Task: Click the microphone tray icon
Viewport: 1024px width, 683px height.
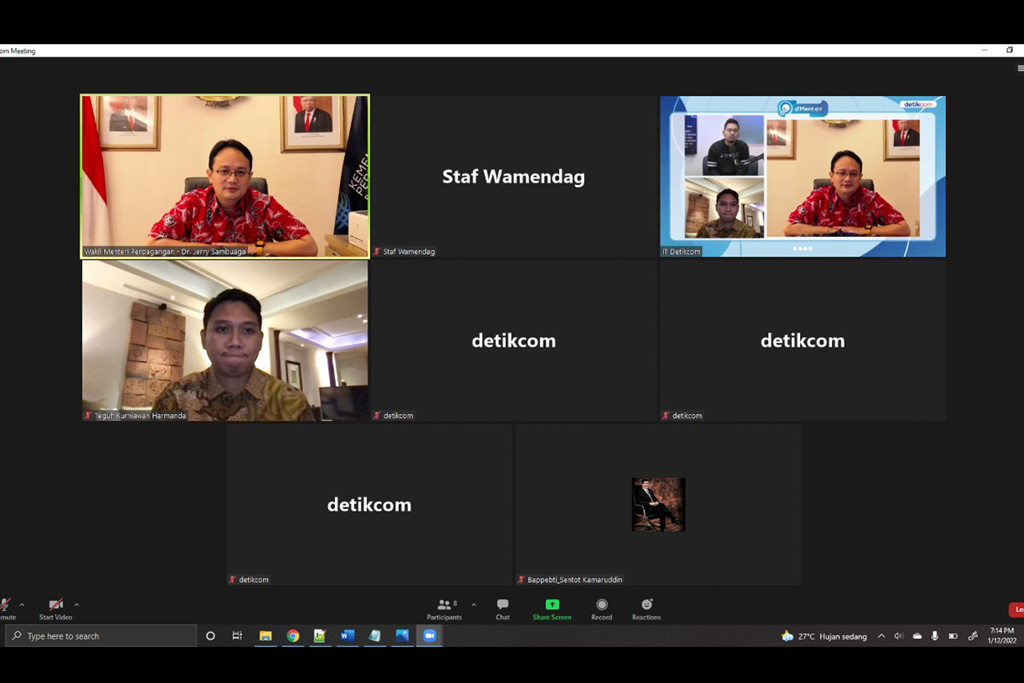Action: 935,636
